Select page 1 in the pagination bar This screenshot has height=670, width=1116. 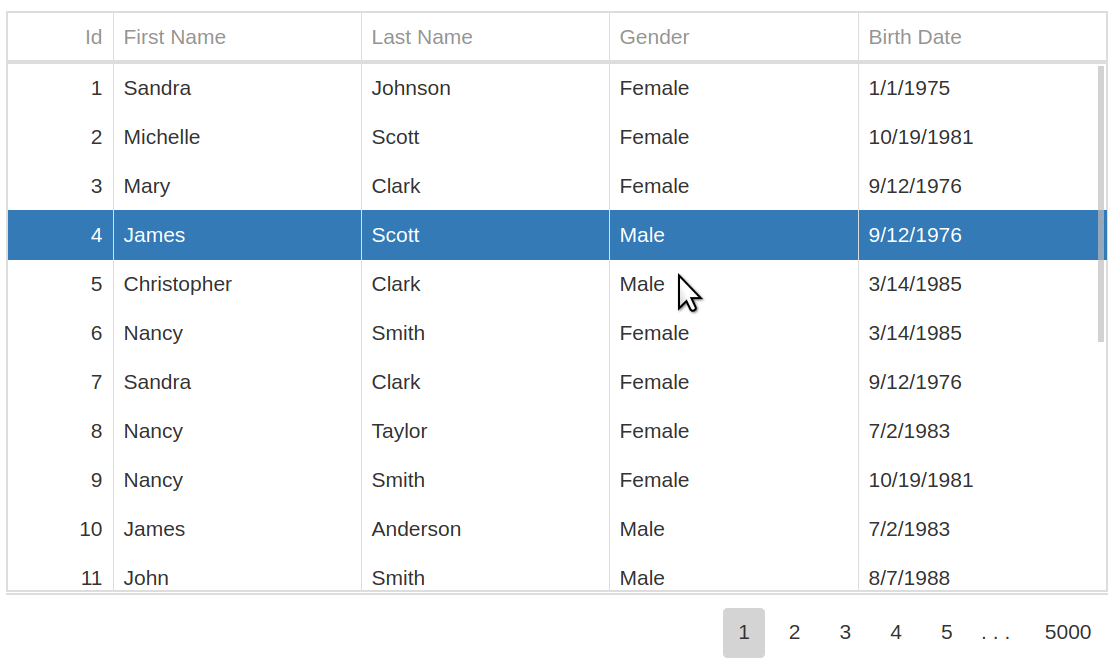click(x=744, y=632)
